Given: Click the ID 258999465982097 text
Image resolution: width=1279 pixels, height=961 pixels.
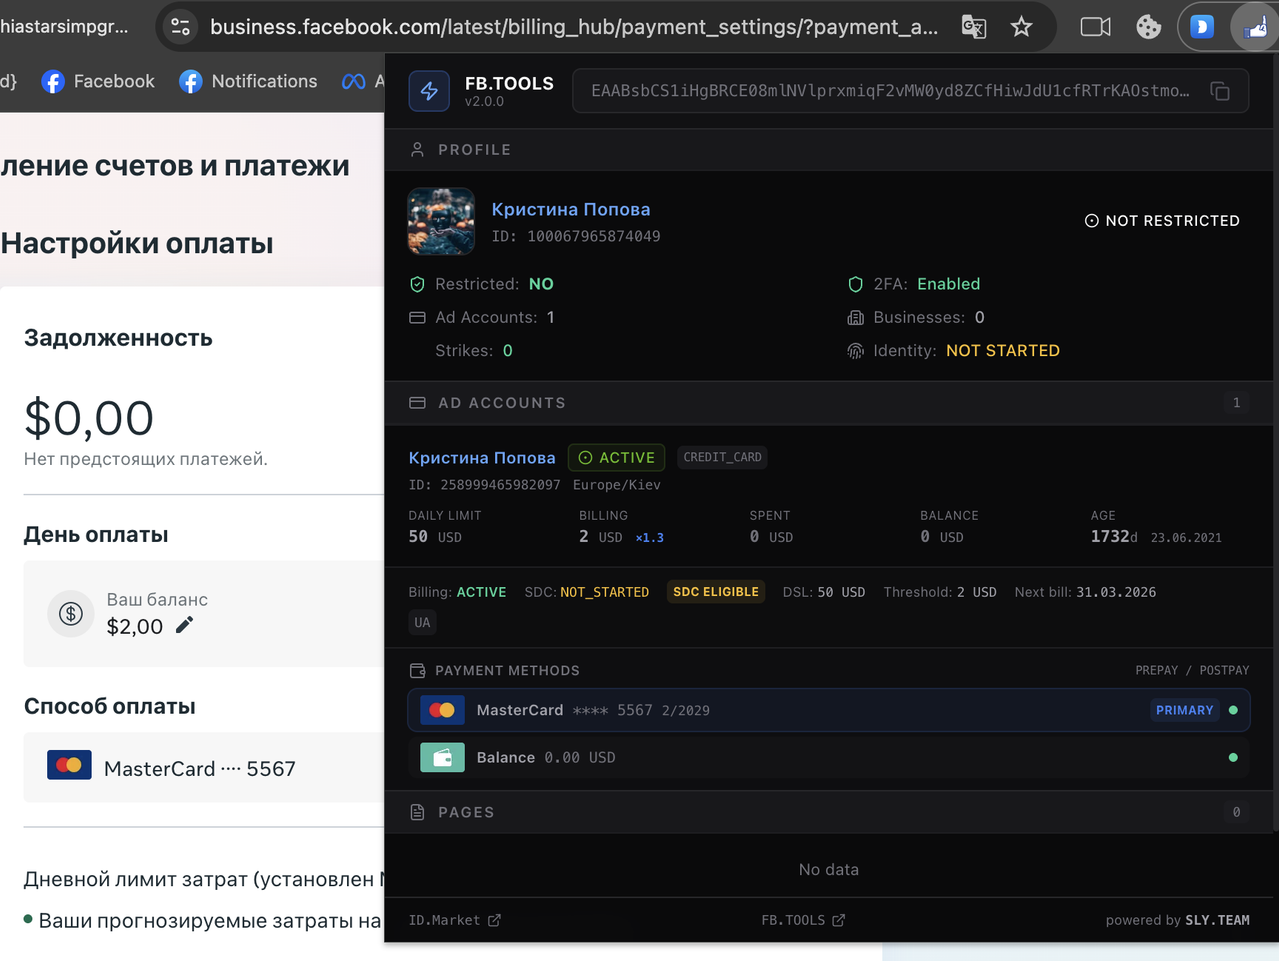Looking at the screenshot, I should [484, 485].
